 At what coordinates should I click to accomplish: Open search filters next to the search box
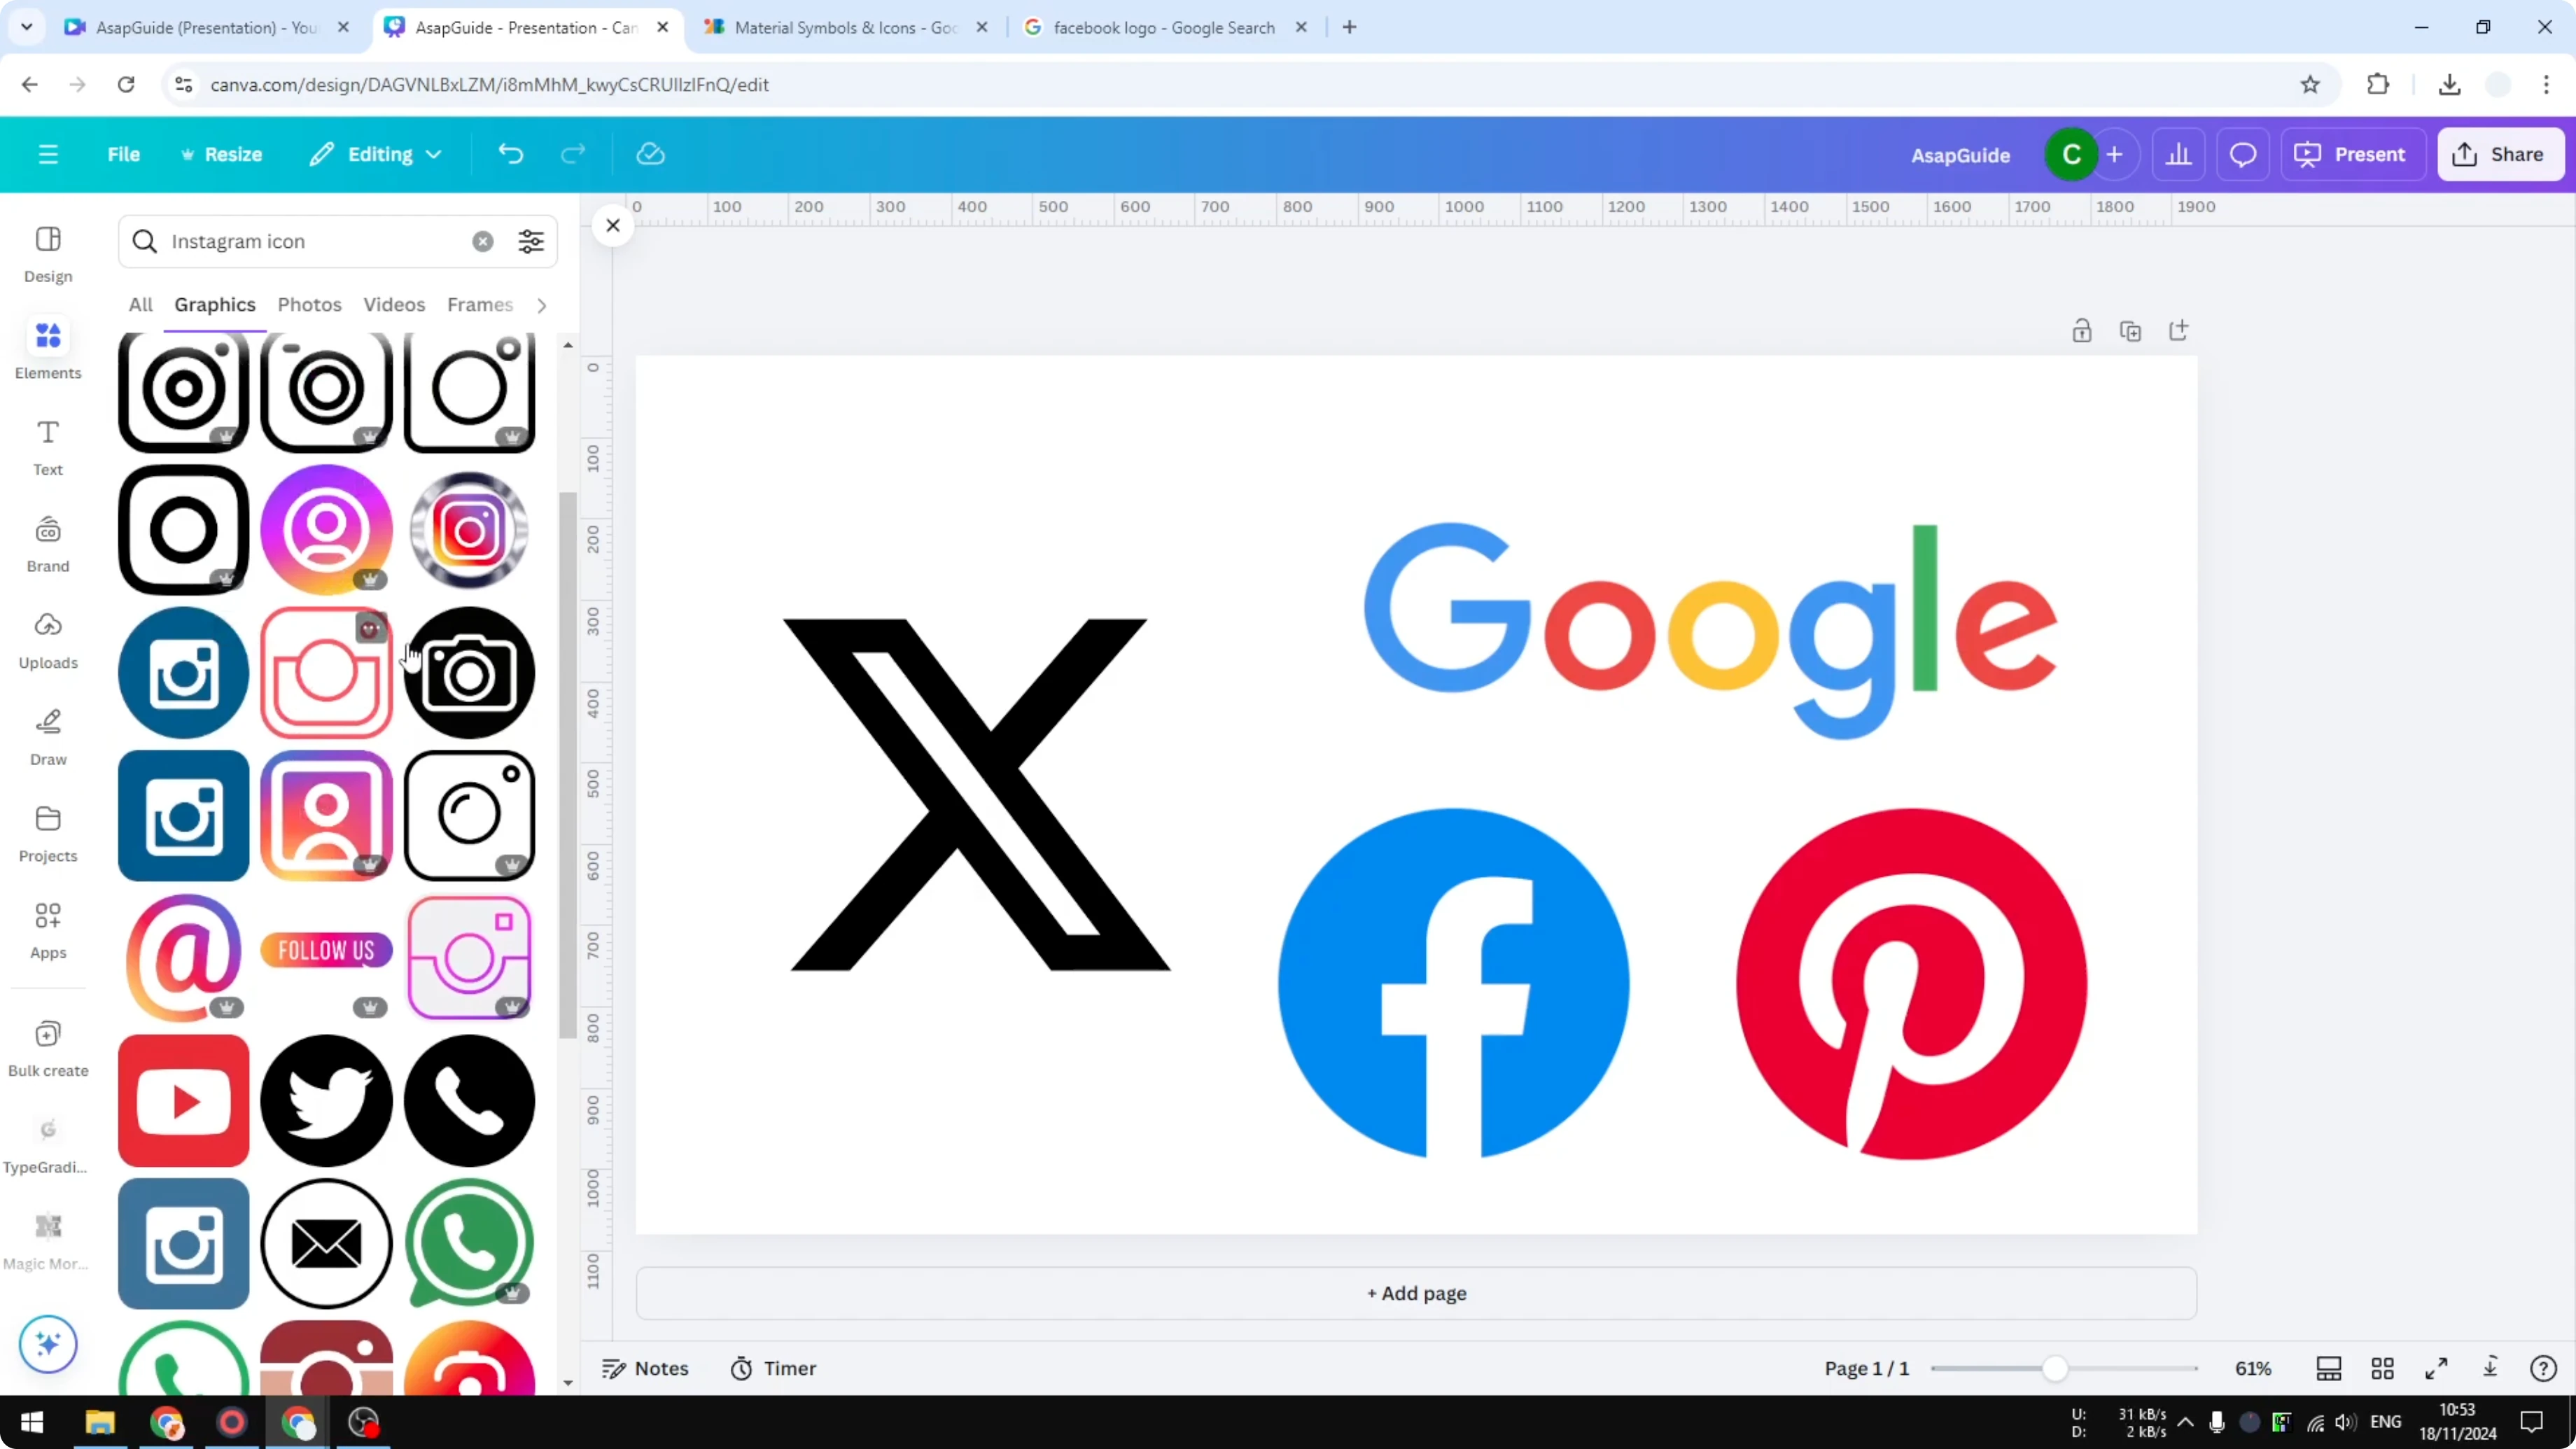(x=530, y=241)
